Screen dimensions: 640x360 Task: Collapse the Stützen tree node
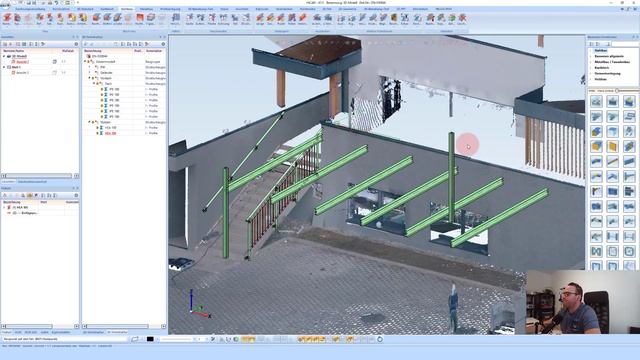click(90, 122)
